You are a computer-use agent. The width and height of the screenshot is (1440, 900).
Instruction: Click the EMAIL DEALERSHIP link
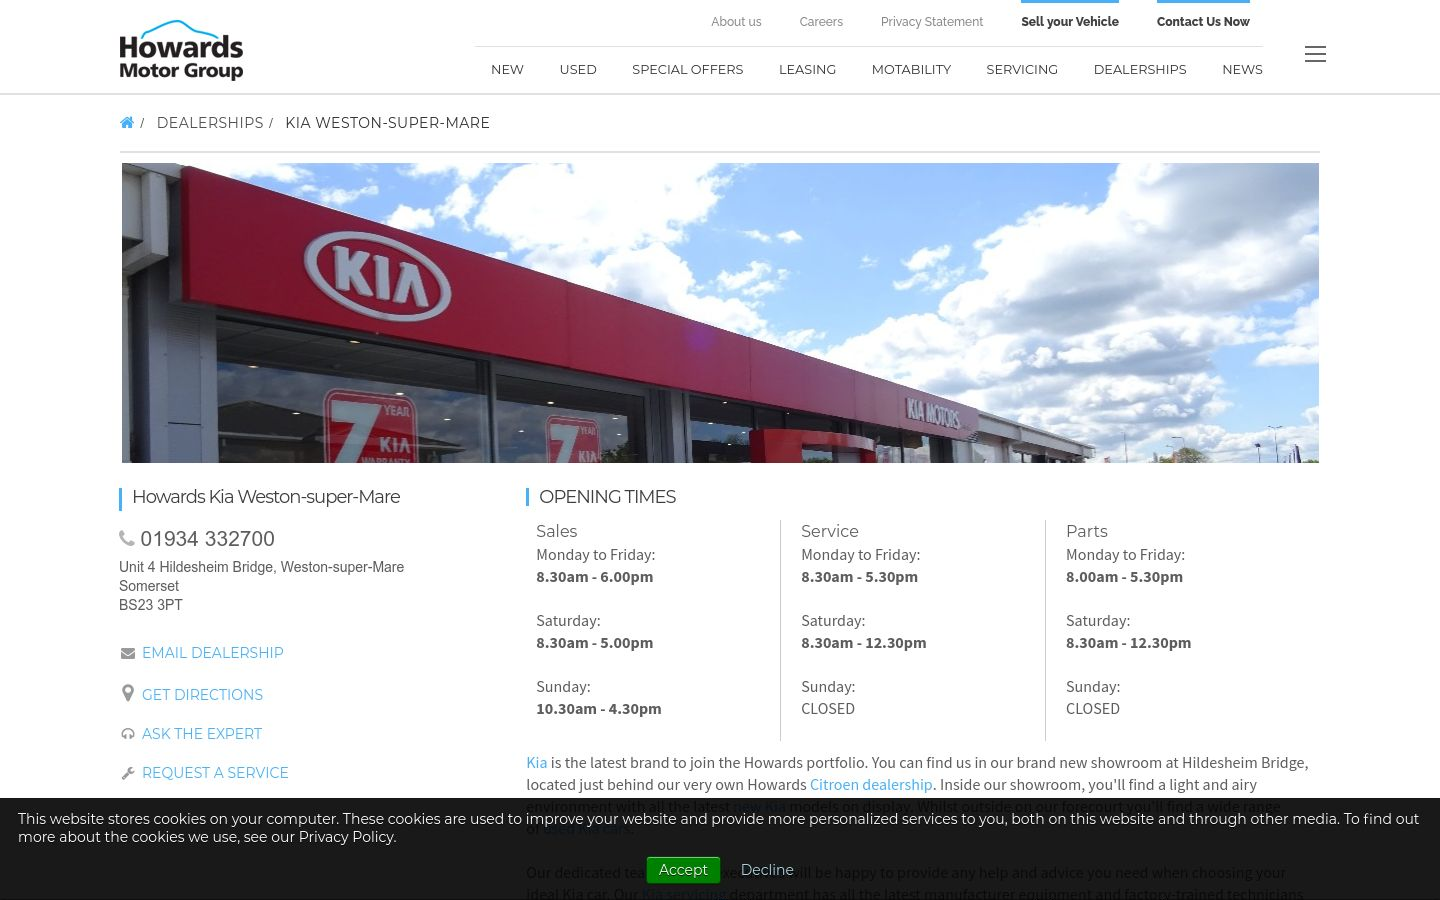pos(213,653)
